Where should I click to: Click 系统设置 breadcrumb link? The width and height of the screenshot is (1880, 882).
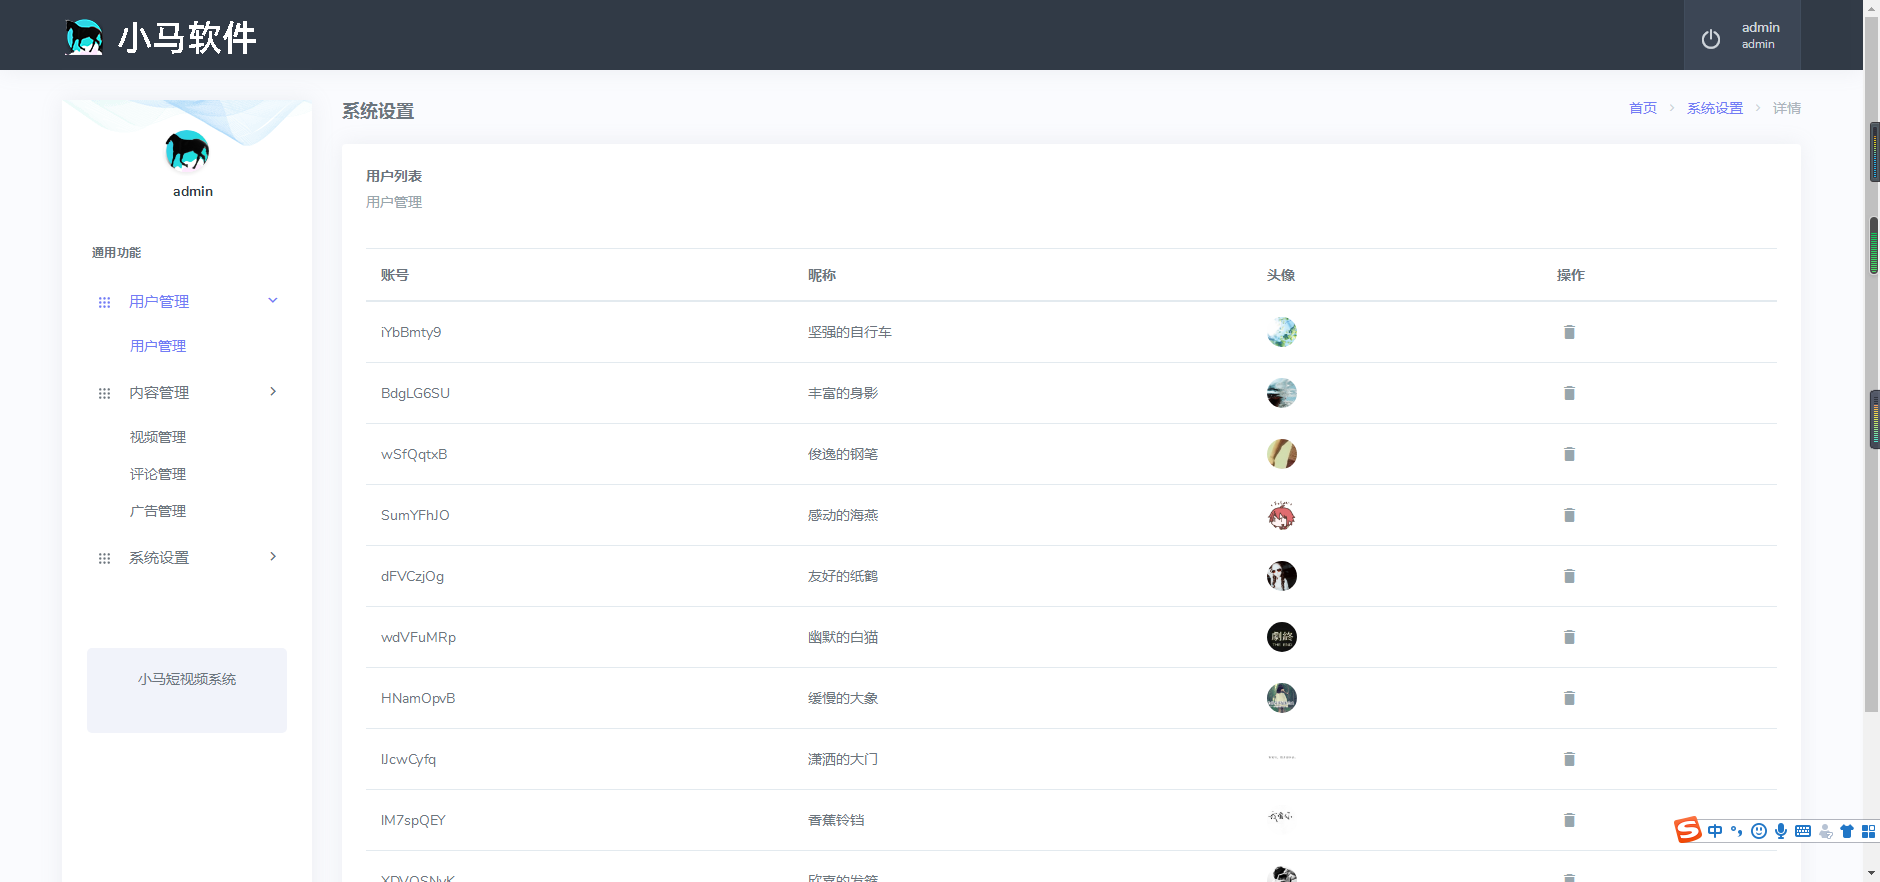click(x=1715, y=108)
